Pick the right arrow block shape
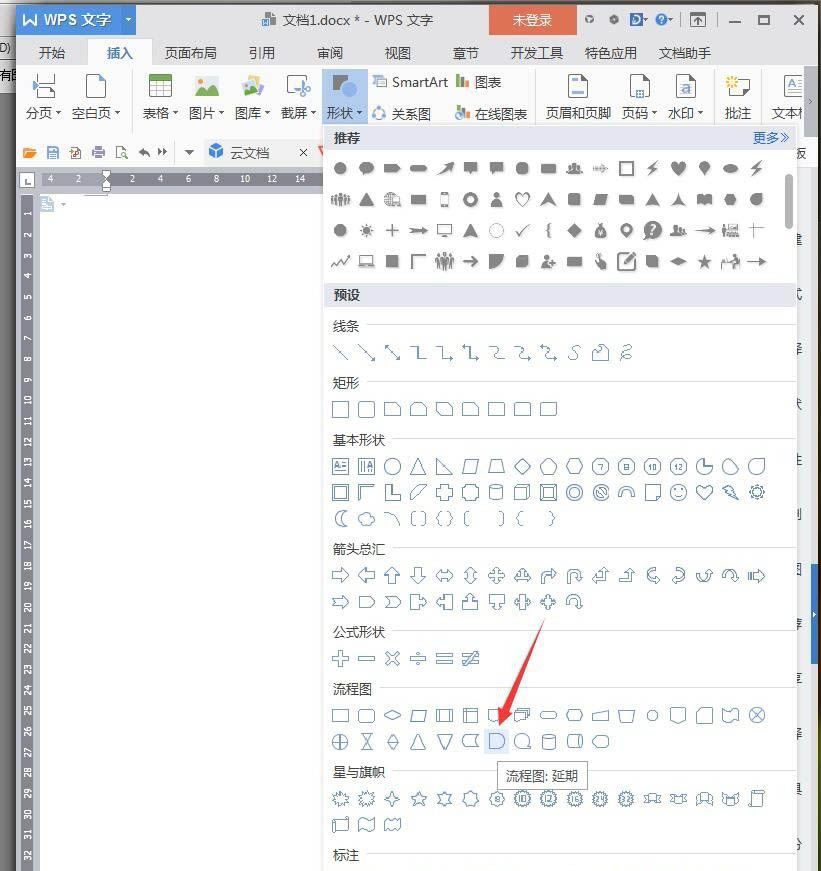The width and height of the screenshot is (821, 871). [x=340, y=575]
